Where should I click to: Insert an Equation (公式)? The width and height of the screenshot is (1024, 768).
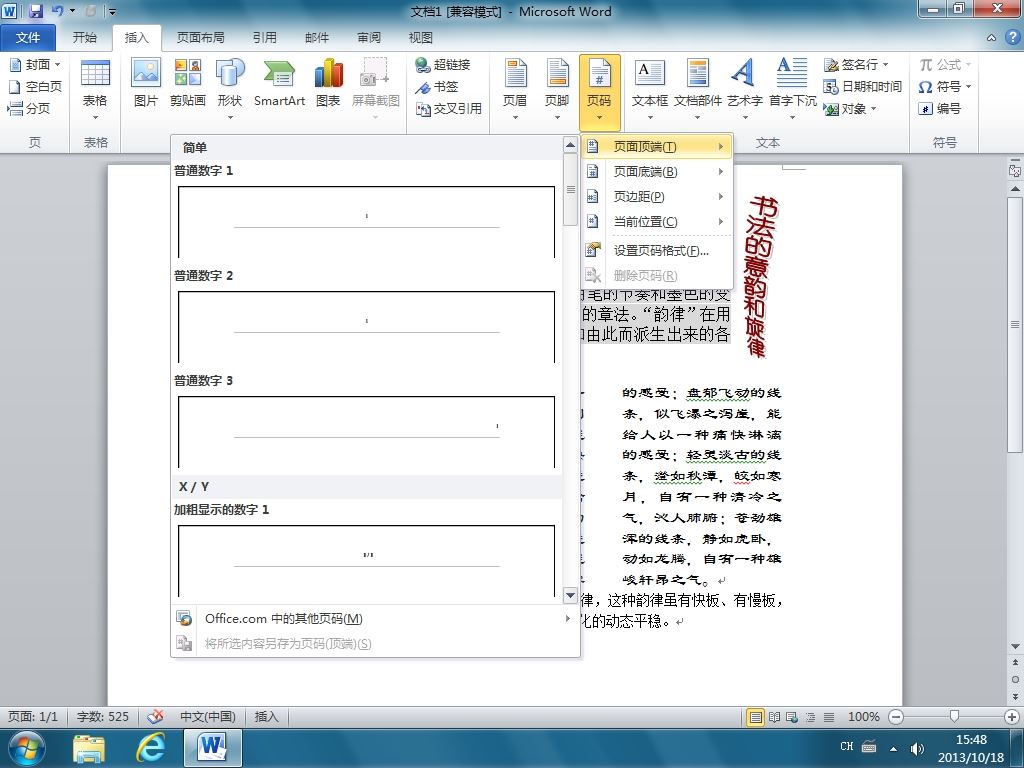tap(944, 64)
